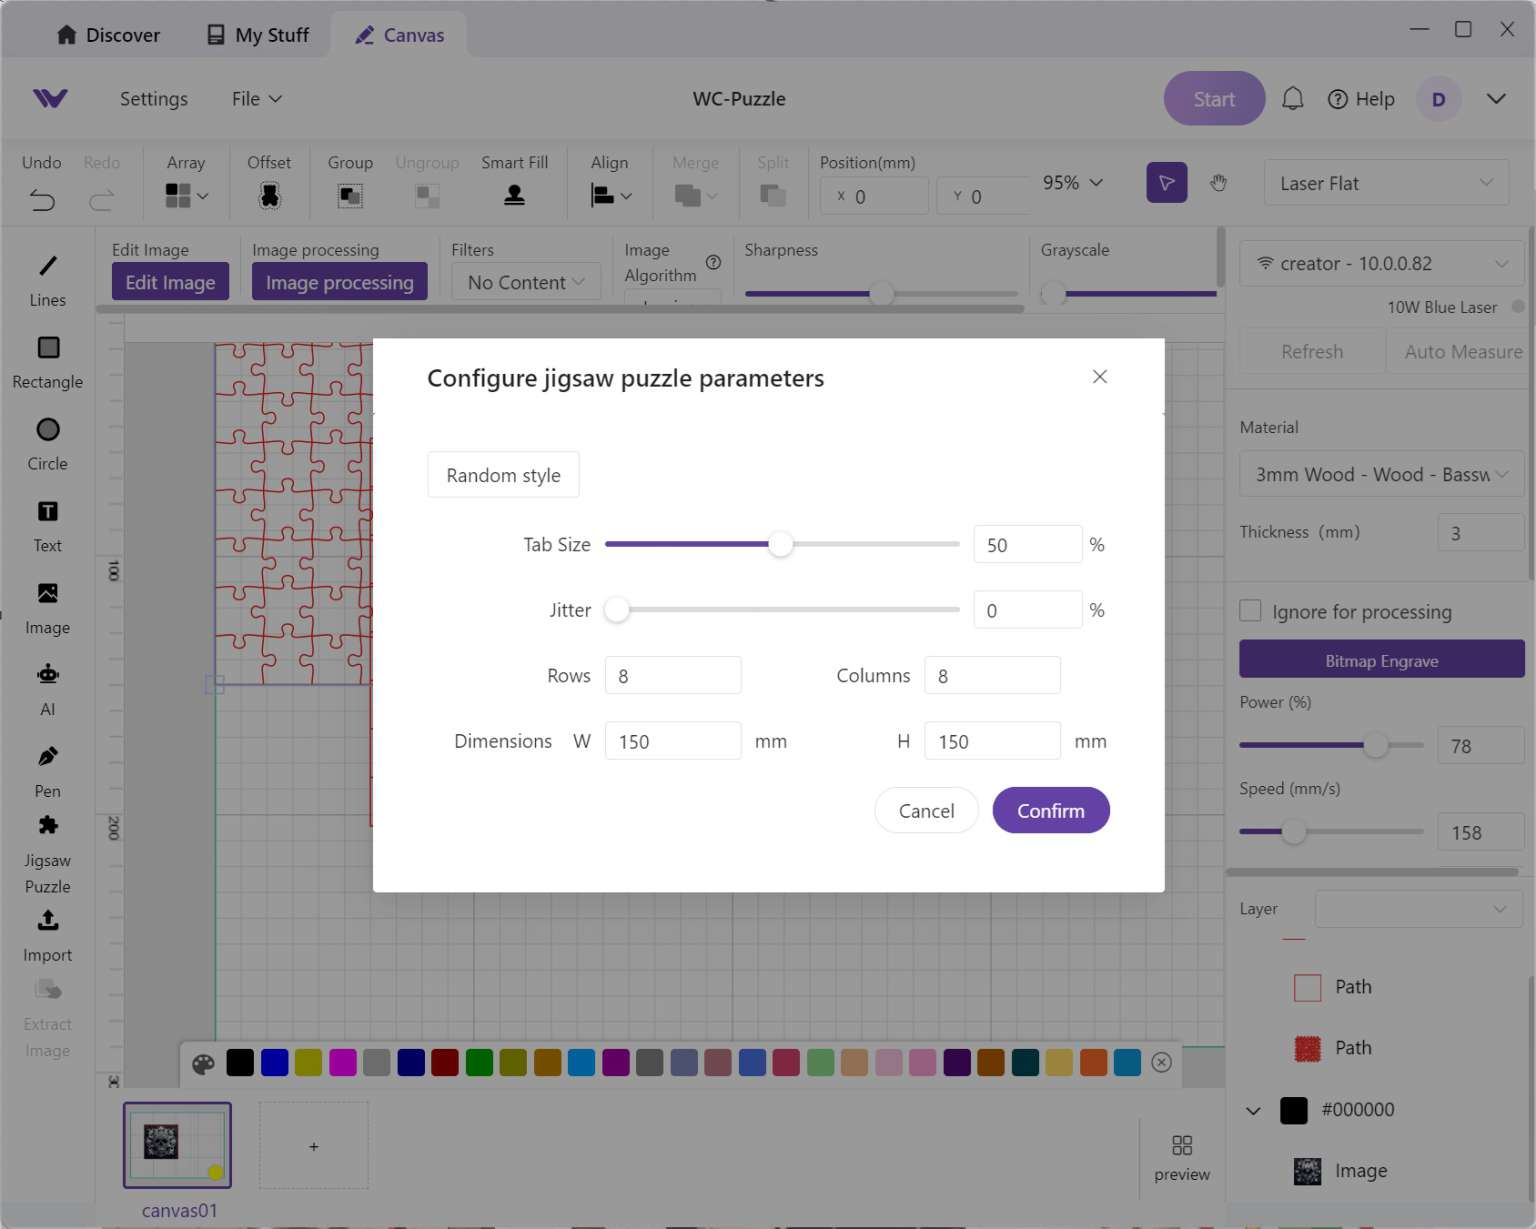Click the notification bell icon
The width and height of the screenshot is (1536, 1229).
tap(1292, 99)
